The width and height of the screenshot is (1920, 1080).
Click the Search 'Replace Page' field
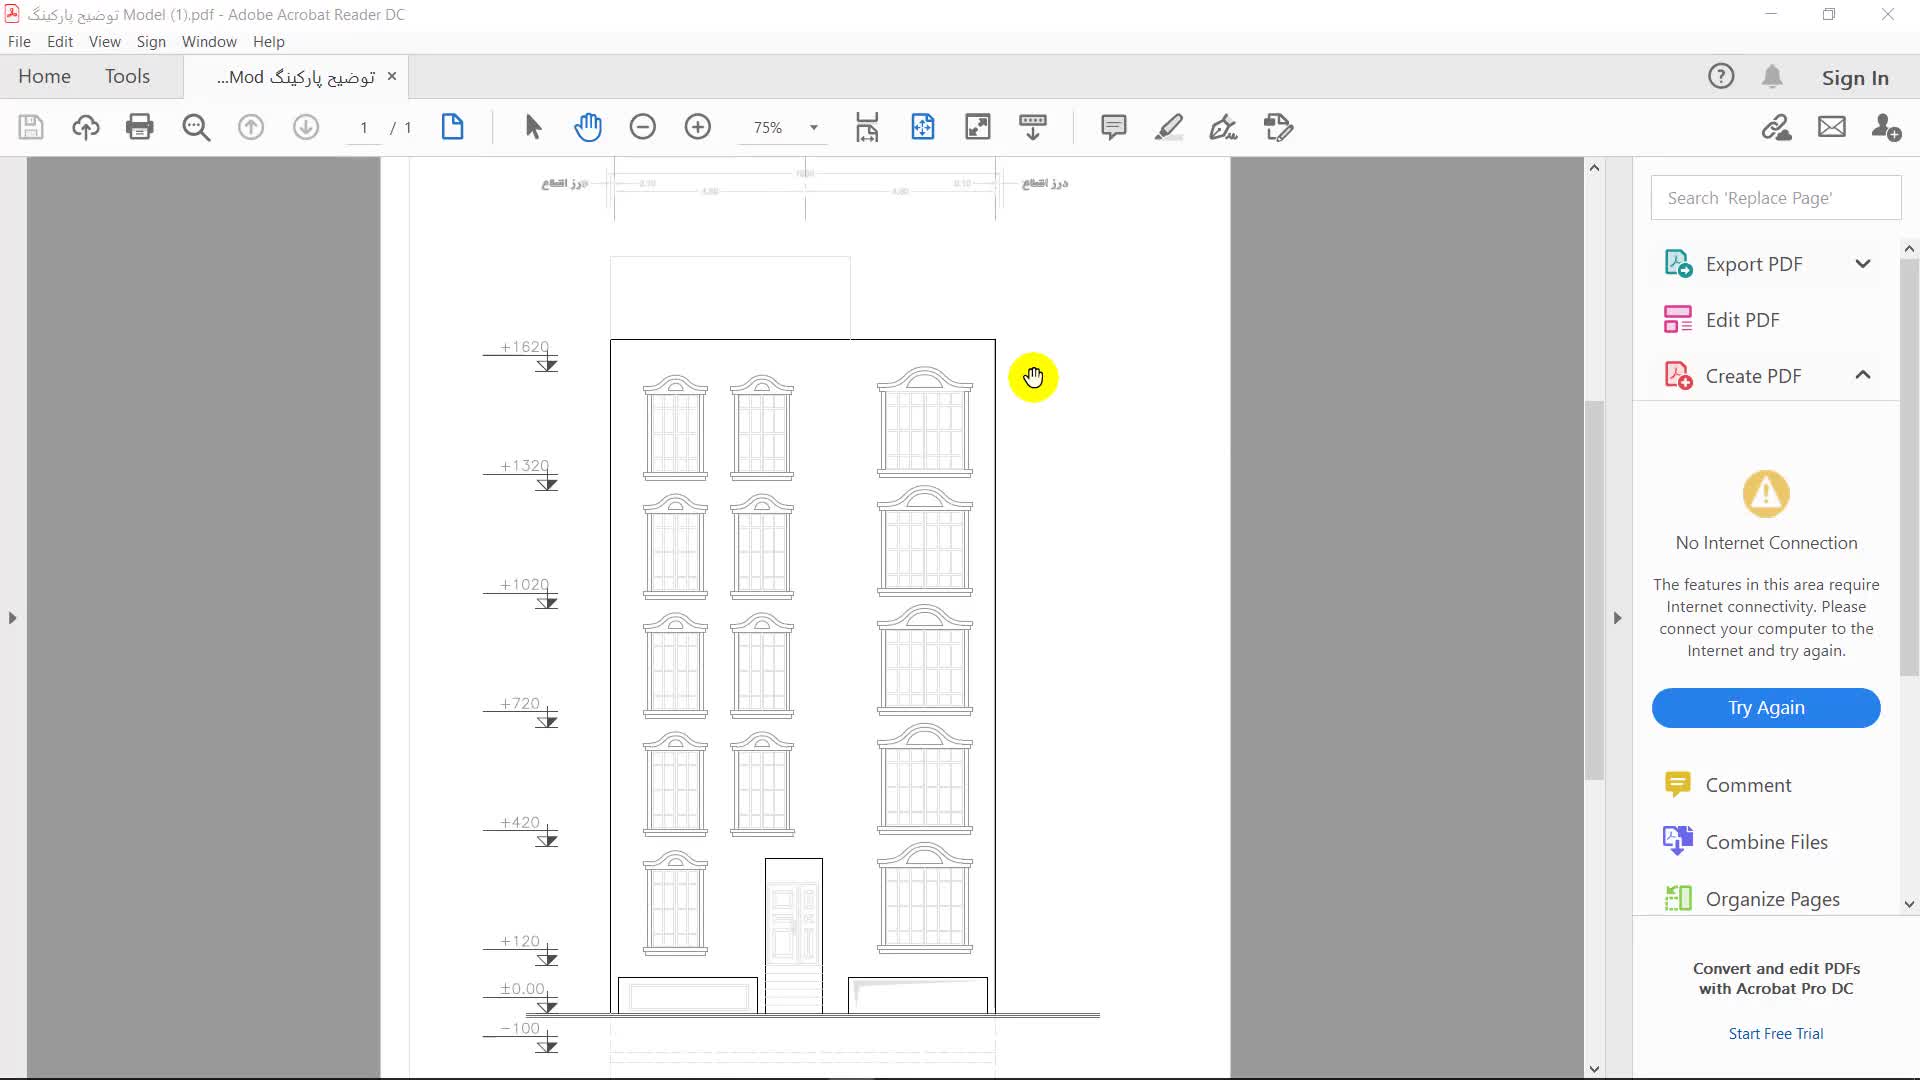(1775, 198)
